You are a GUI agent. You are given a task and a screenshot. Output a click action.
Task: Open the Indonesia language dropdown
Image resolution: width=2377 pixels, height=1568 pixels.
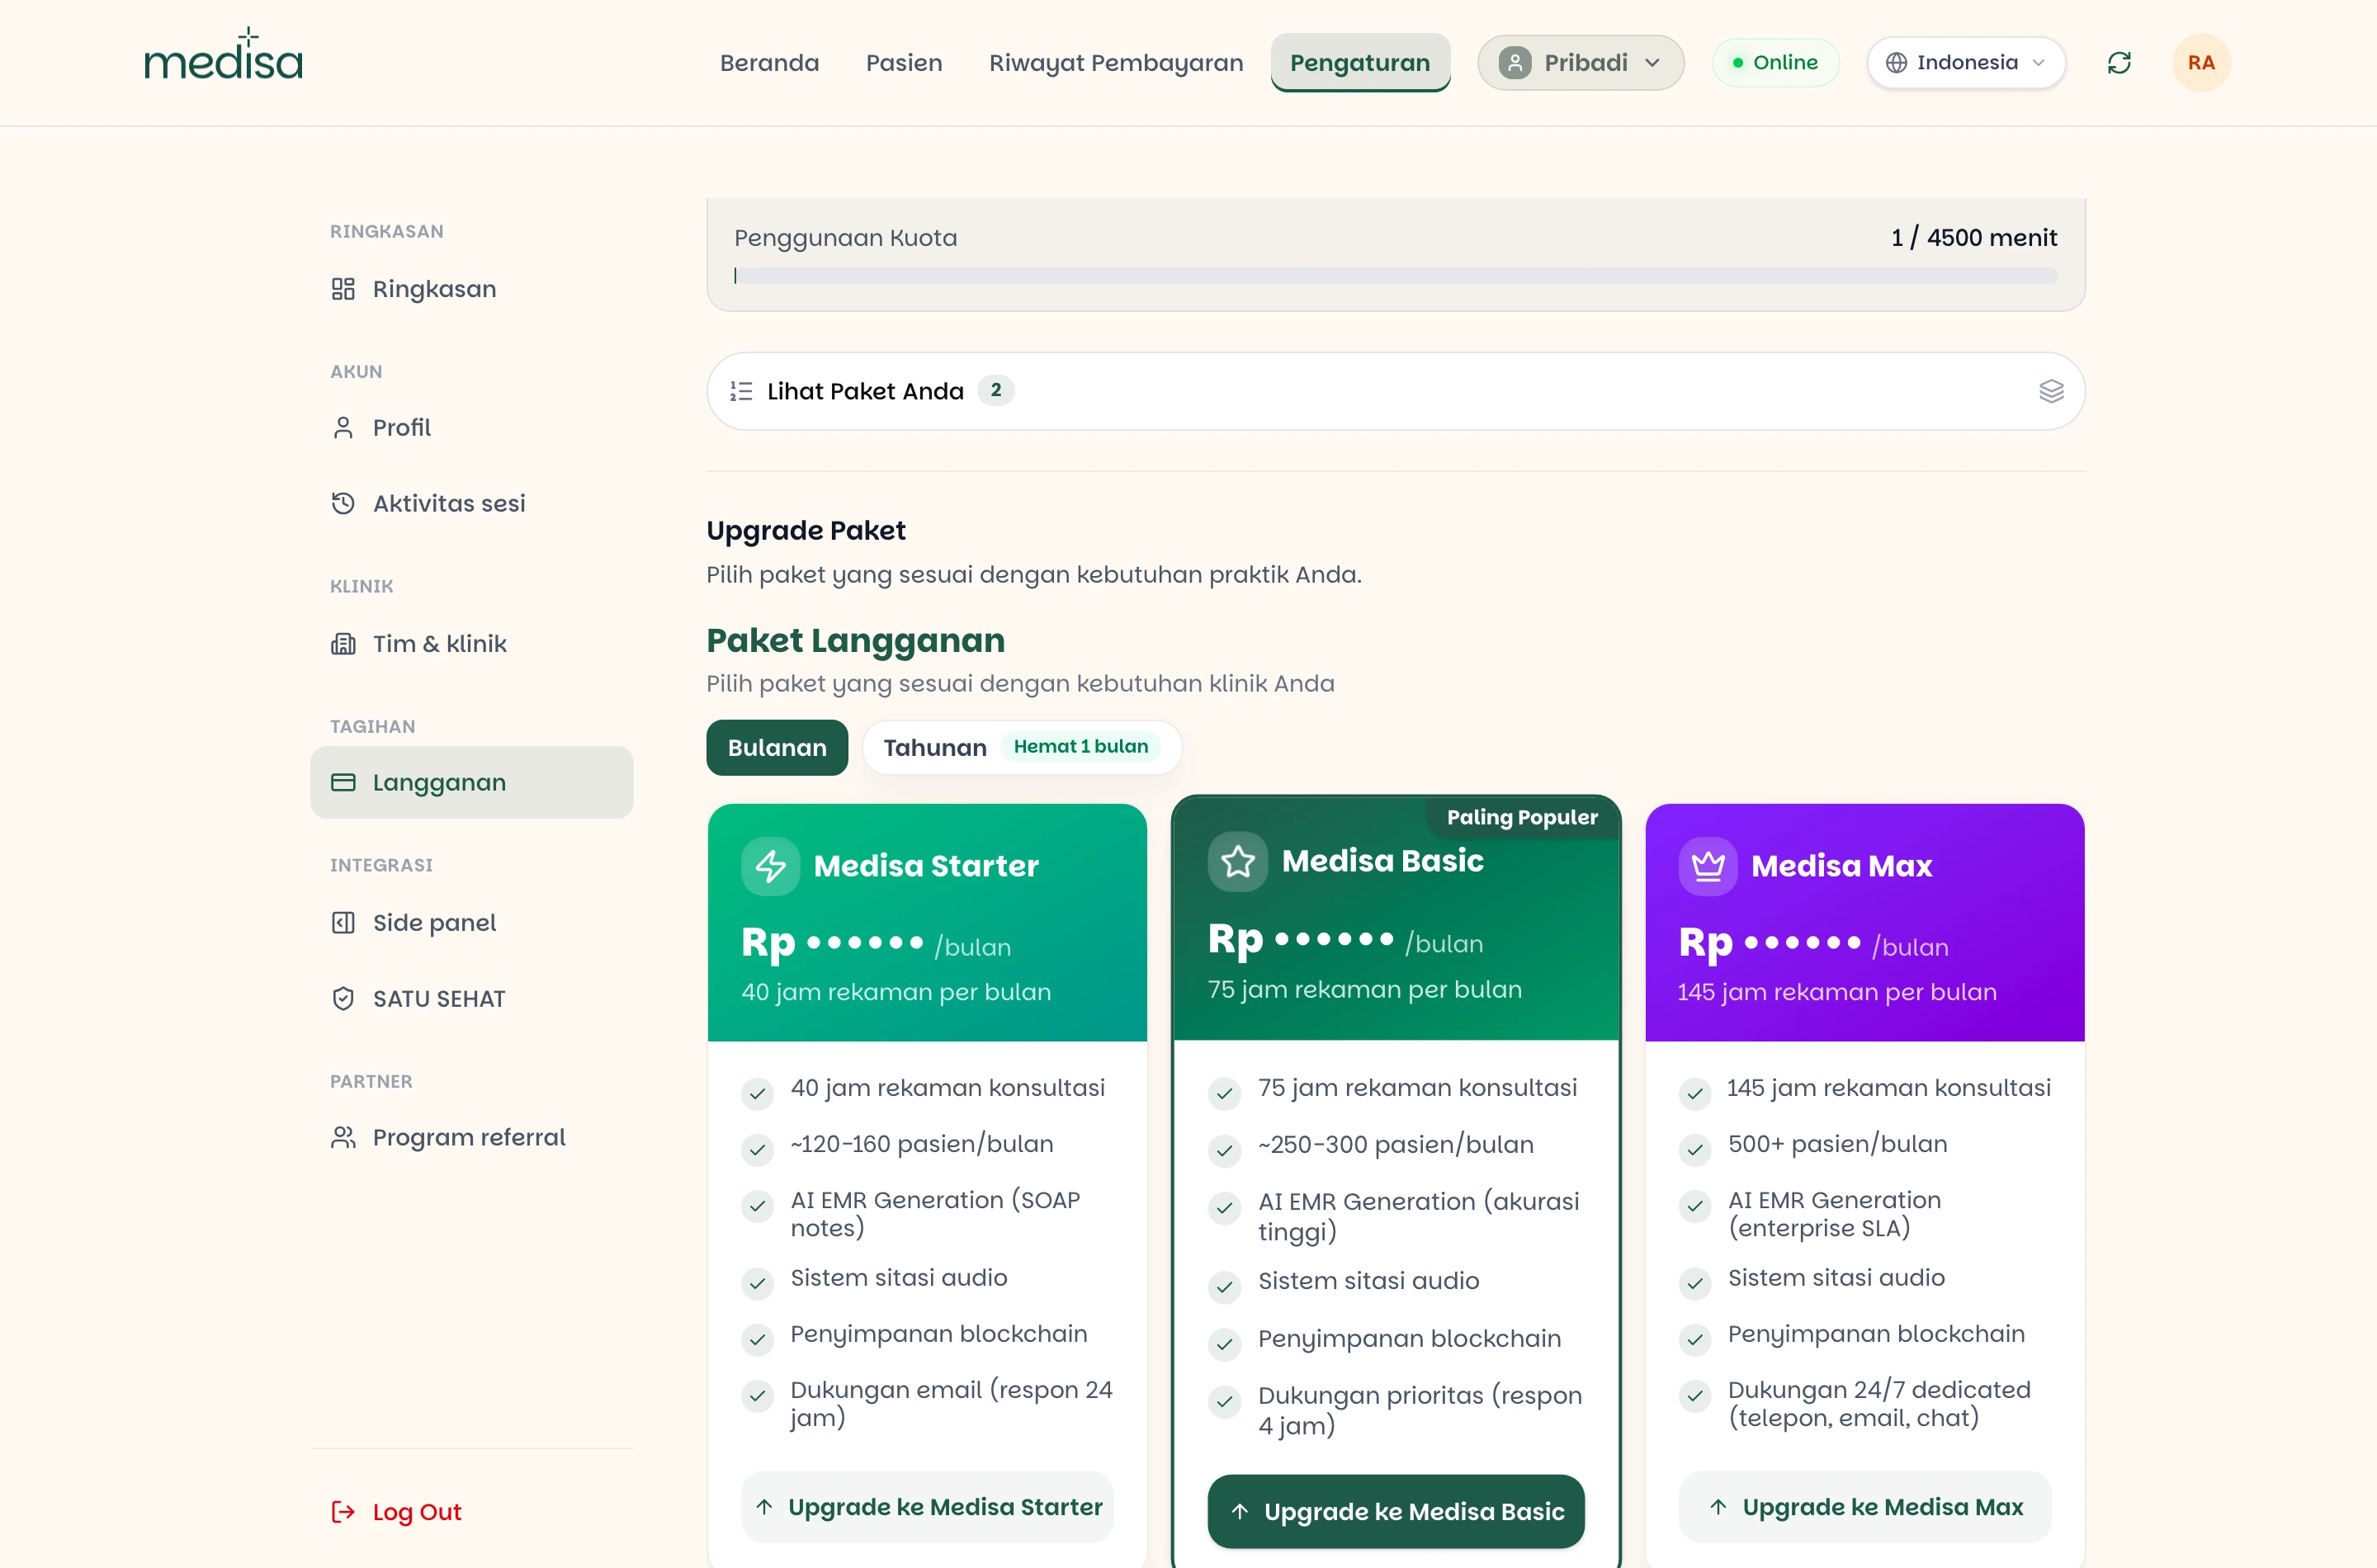[x=1966, y=63]
